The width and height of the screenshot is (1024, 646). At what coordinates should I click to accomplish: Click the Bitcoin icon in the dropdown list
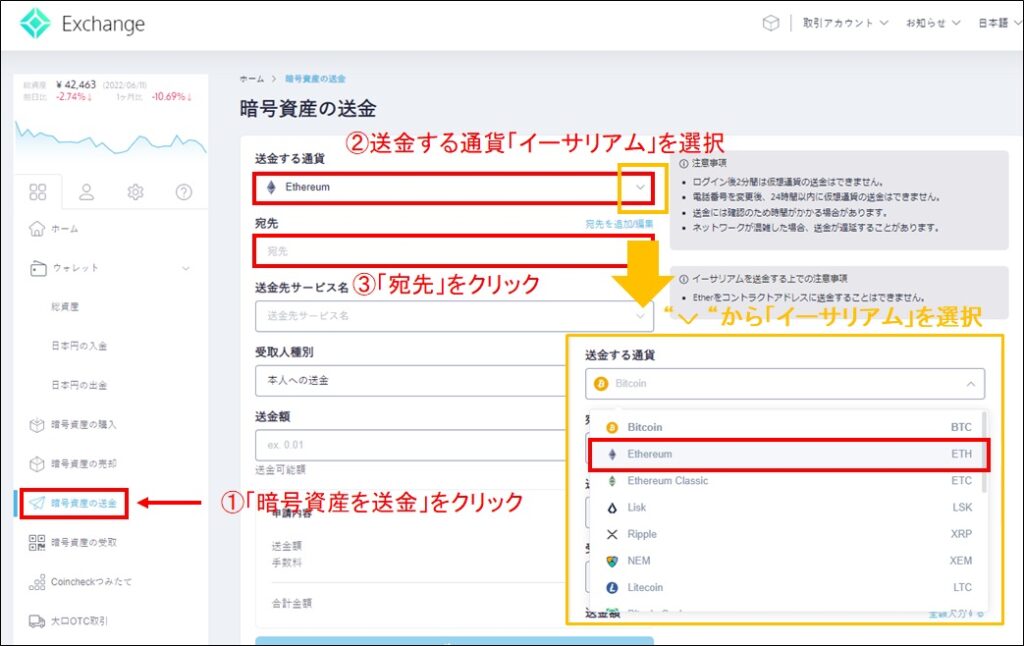pyautogui.click(x=612, y=427)
